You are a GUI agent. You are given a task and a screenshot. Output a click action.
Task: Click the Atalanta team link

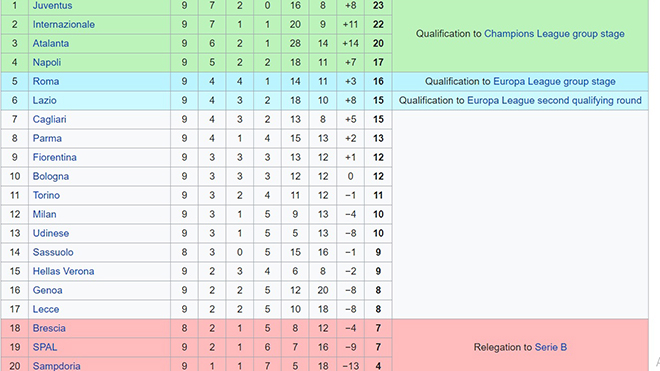tap(51, 43)
